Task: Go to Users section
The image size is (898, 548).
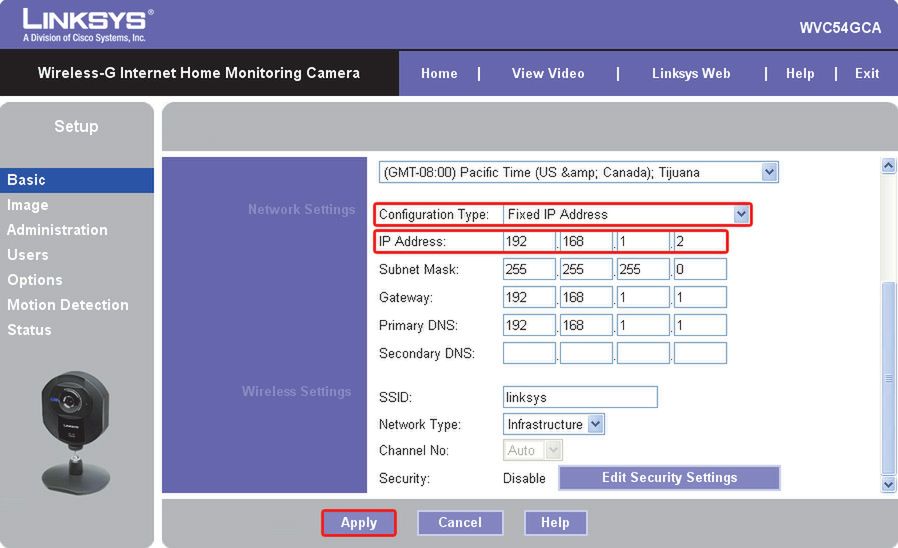Action: pyautogui.click(x=27, y=255)
